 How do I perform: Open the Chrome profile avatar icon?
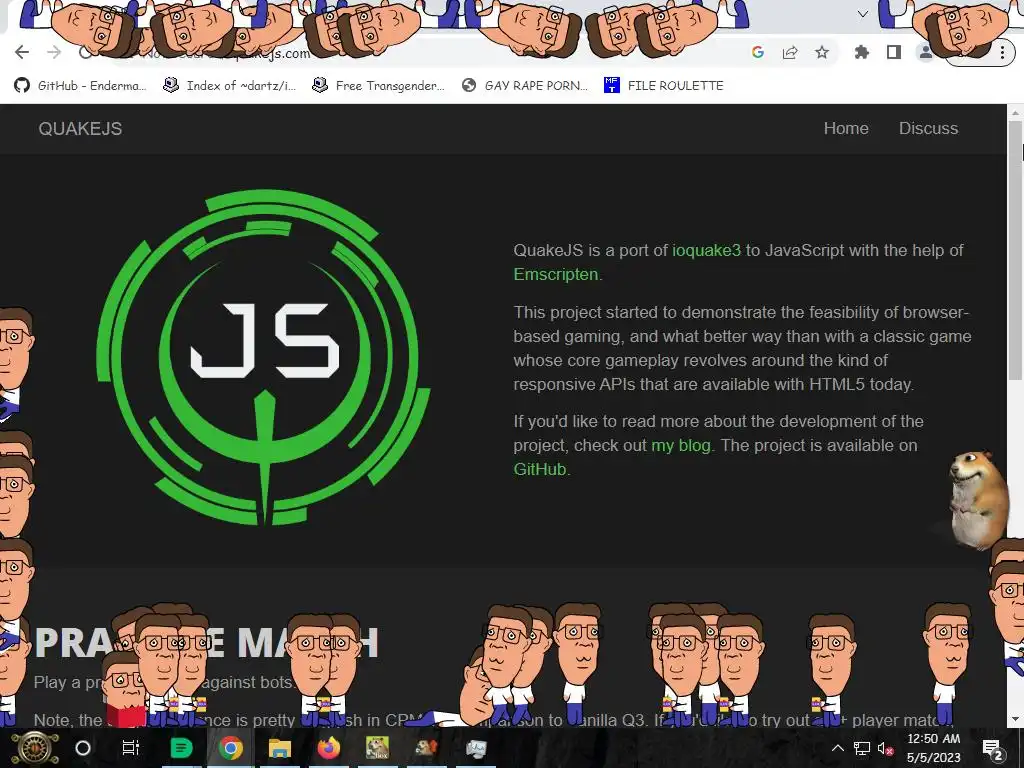click(x=925, y=52)
